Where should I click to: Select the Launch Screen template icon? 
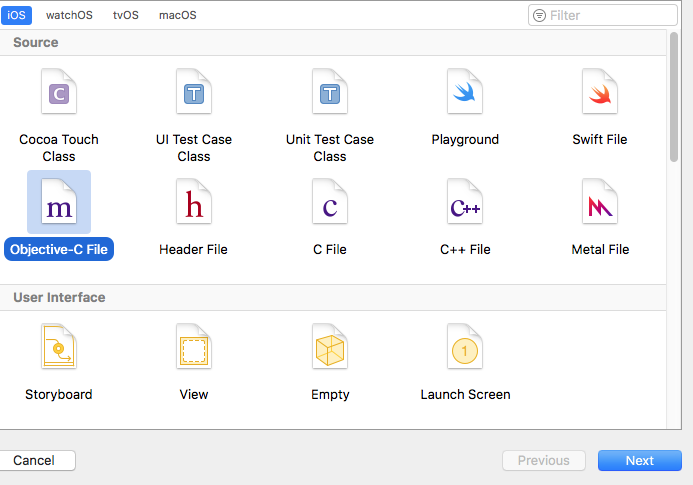465,349
